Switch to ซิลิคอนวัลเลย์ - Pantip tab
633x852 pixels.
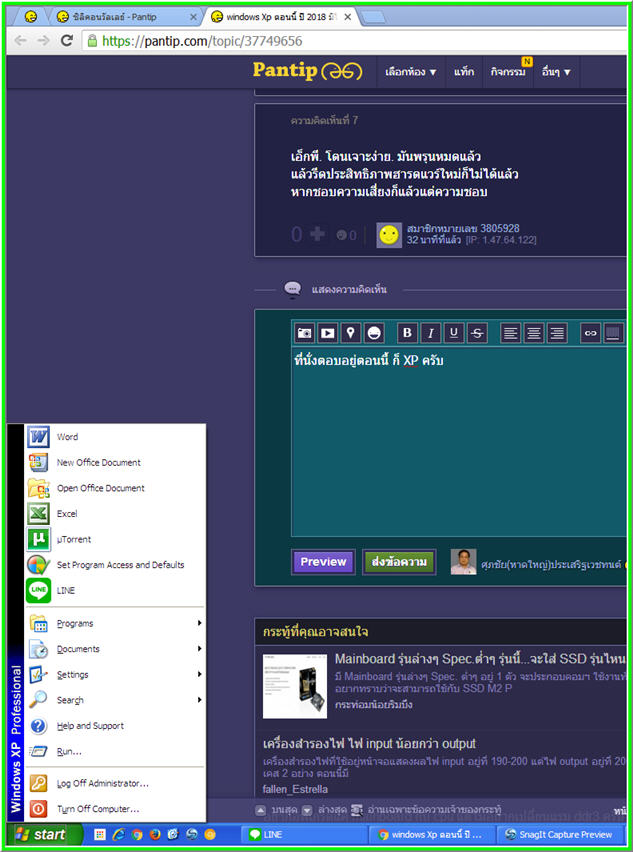(124, 17)
